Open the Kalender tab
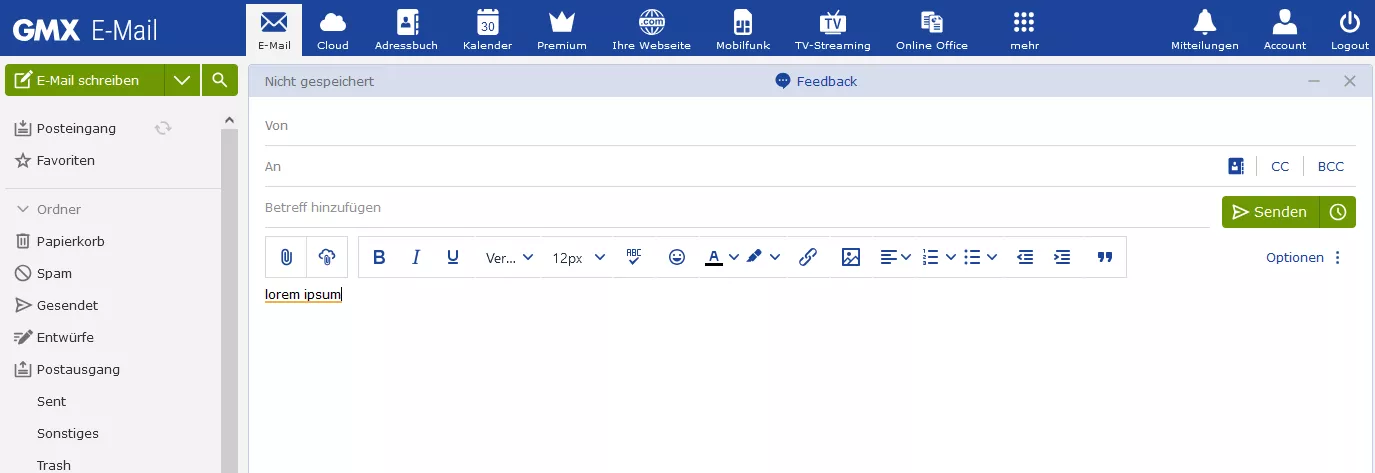The height and width of the screenshot is (473, 1375). point(488,28)
